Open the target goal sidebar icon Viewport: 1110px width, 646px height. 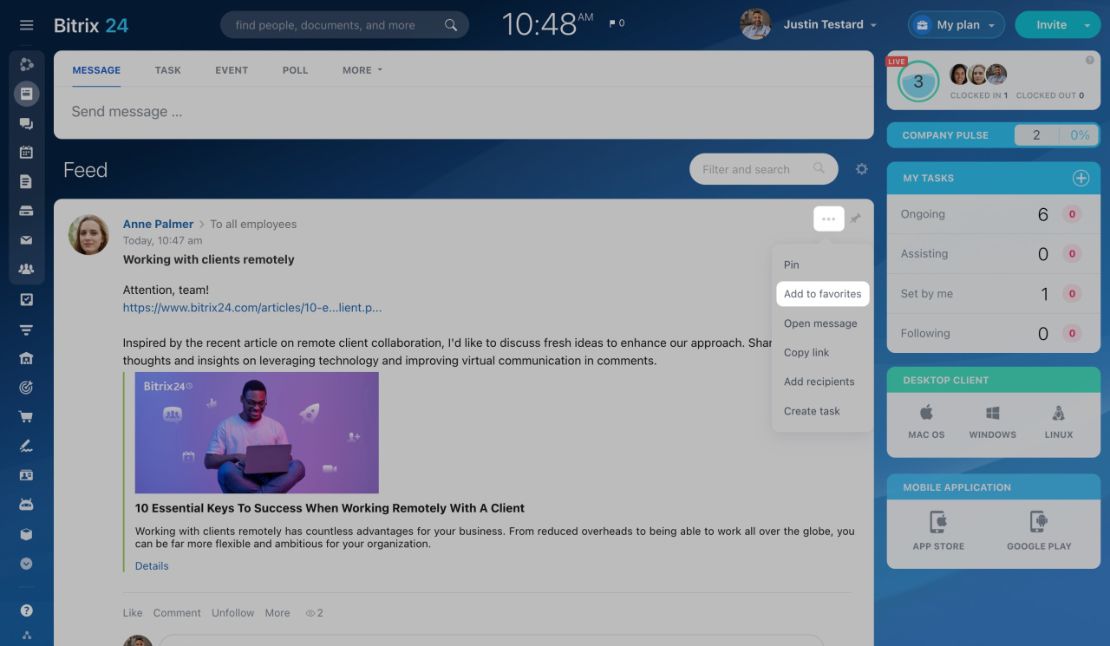point(26,387)
